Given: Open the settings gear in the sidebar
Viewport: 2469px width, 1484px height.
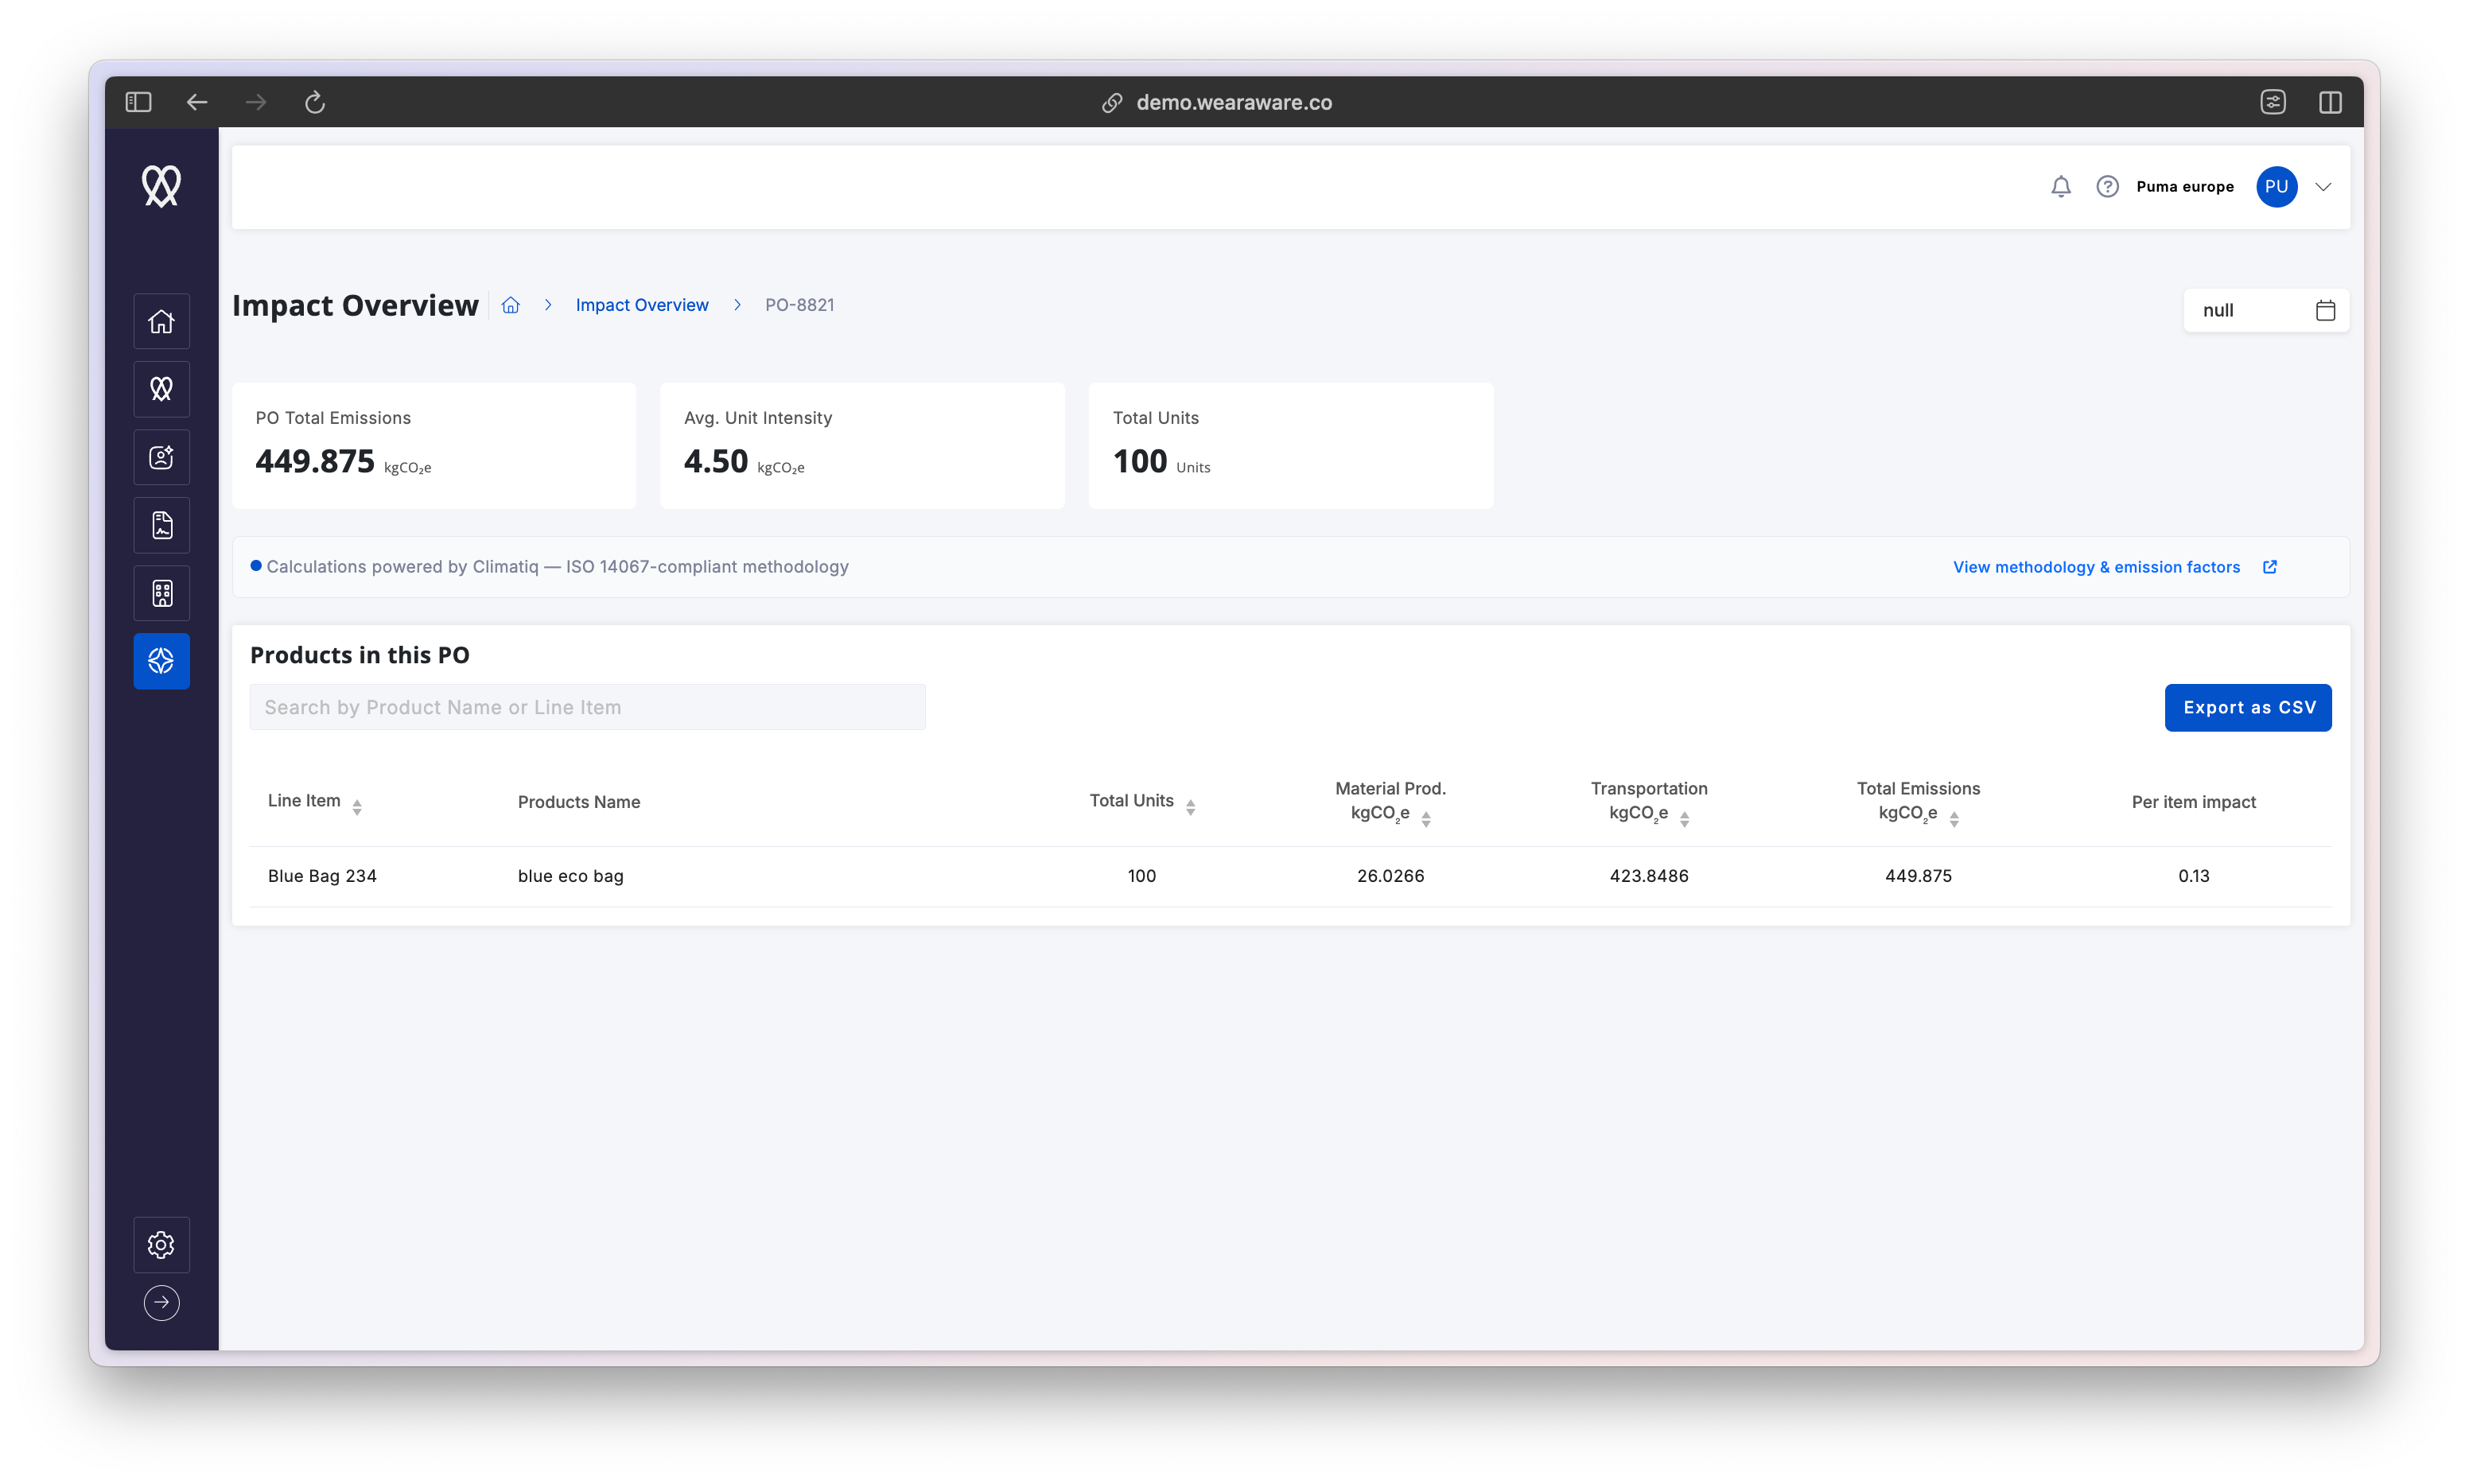Looking at the screenshot, I should click(161, 1244).
